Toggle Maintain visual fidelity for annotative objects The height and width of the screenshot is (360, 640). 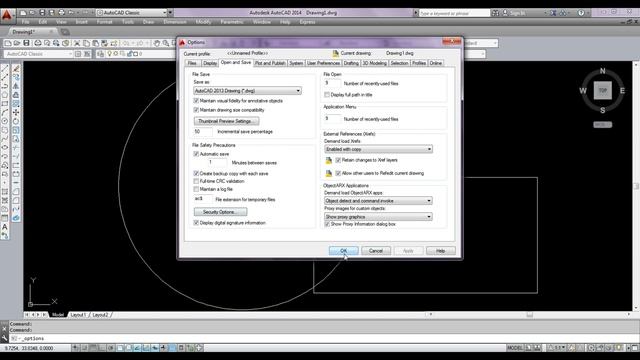(196, 100)
